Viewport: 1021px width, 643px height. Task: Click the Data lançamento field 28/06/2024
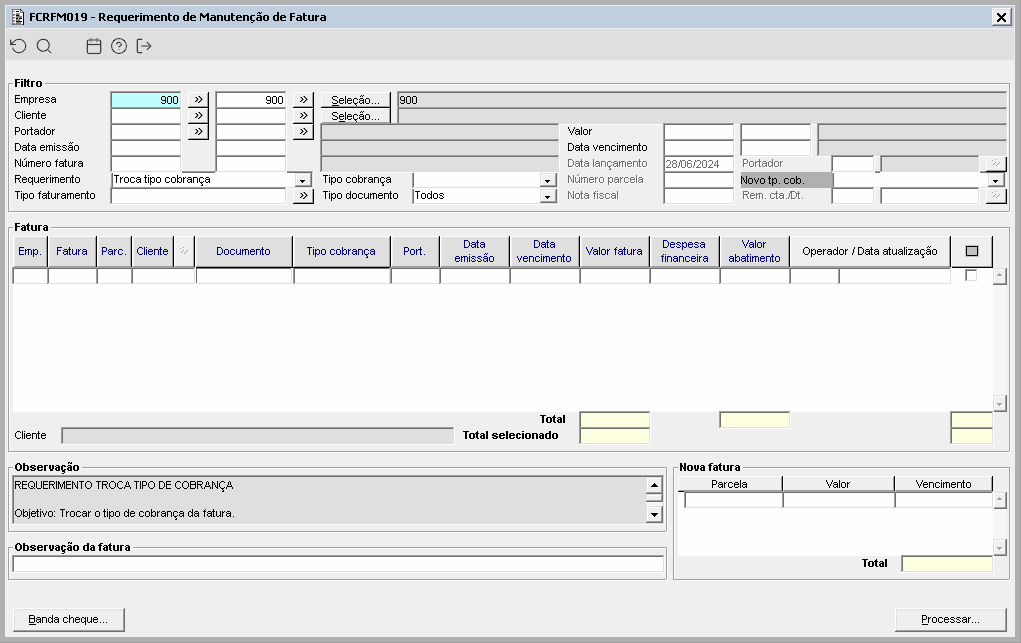pos(699,164)
